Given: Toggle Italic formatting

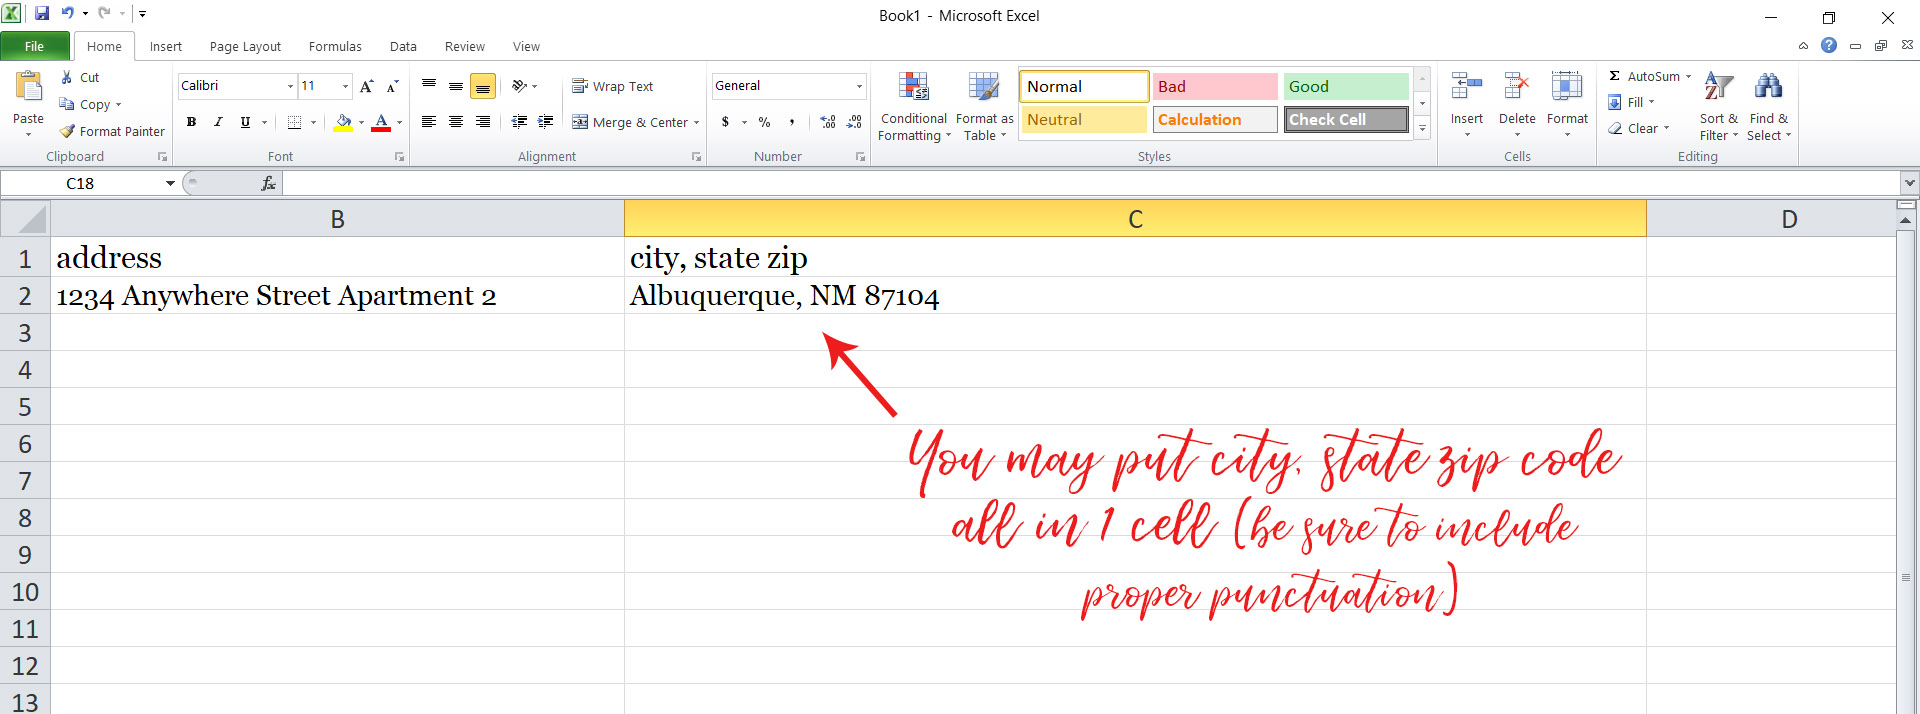Looking at the screenshot, I should 218,122.
